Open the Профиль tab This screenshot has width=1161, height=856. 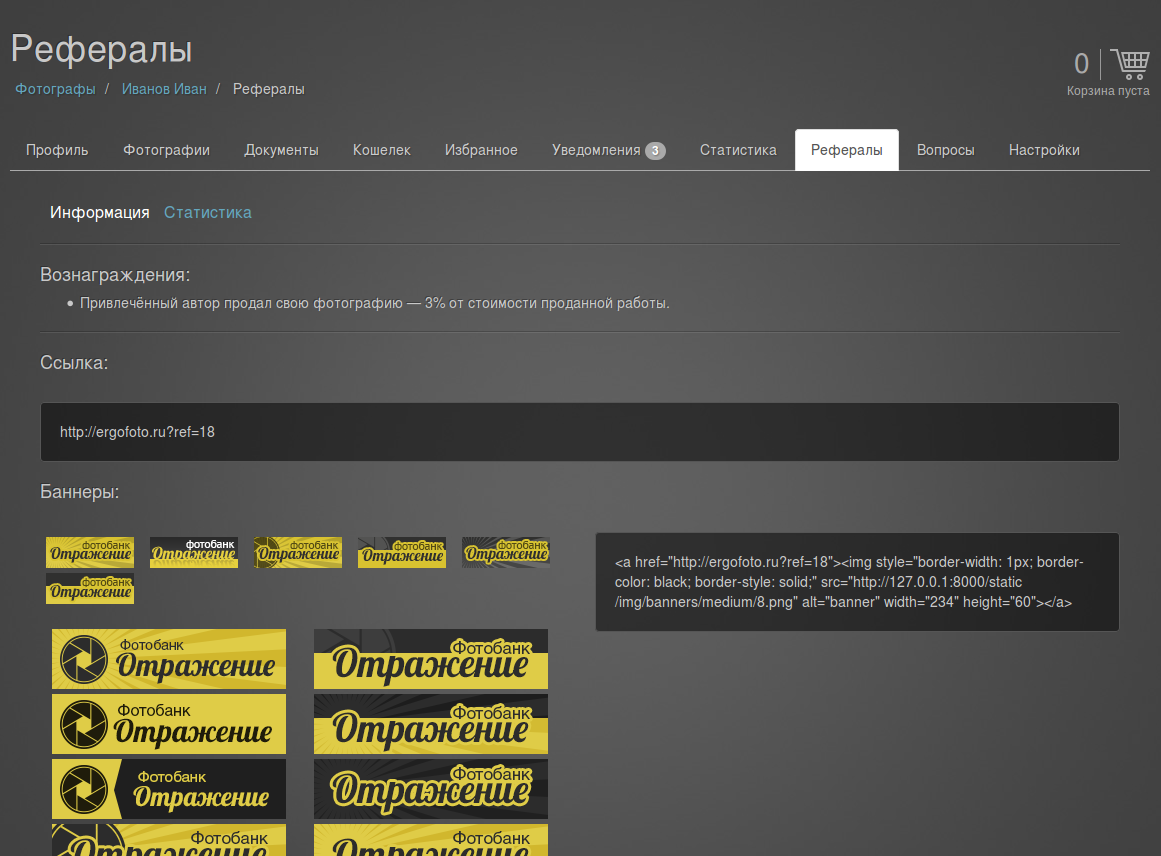57,150
